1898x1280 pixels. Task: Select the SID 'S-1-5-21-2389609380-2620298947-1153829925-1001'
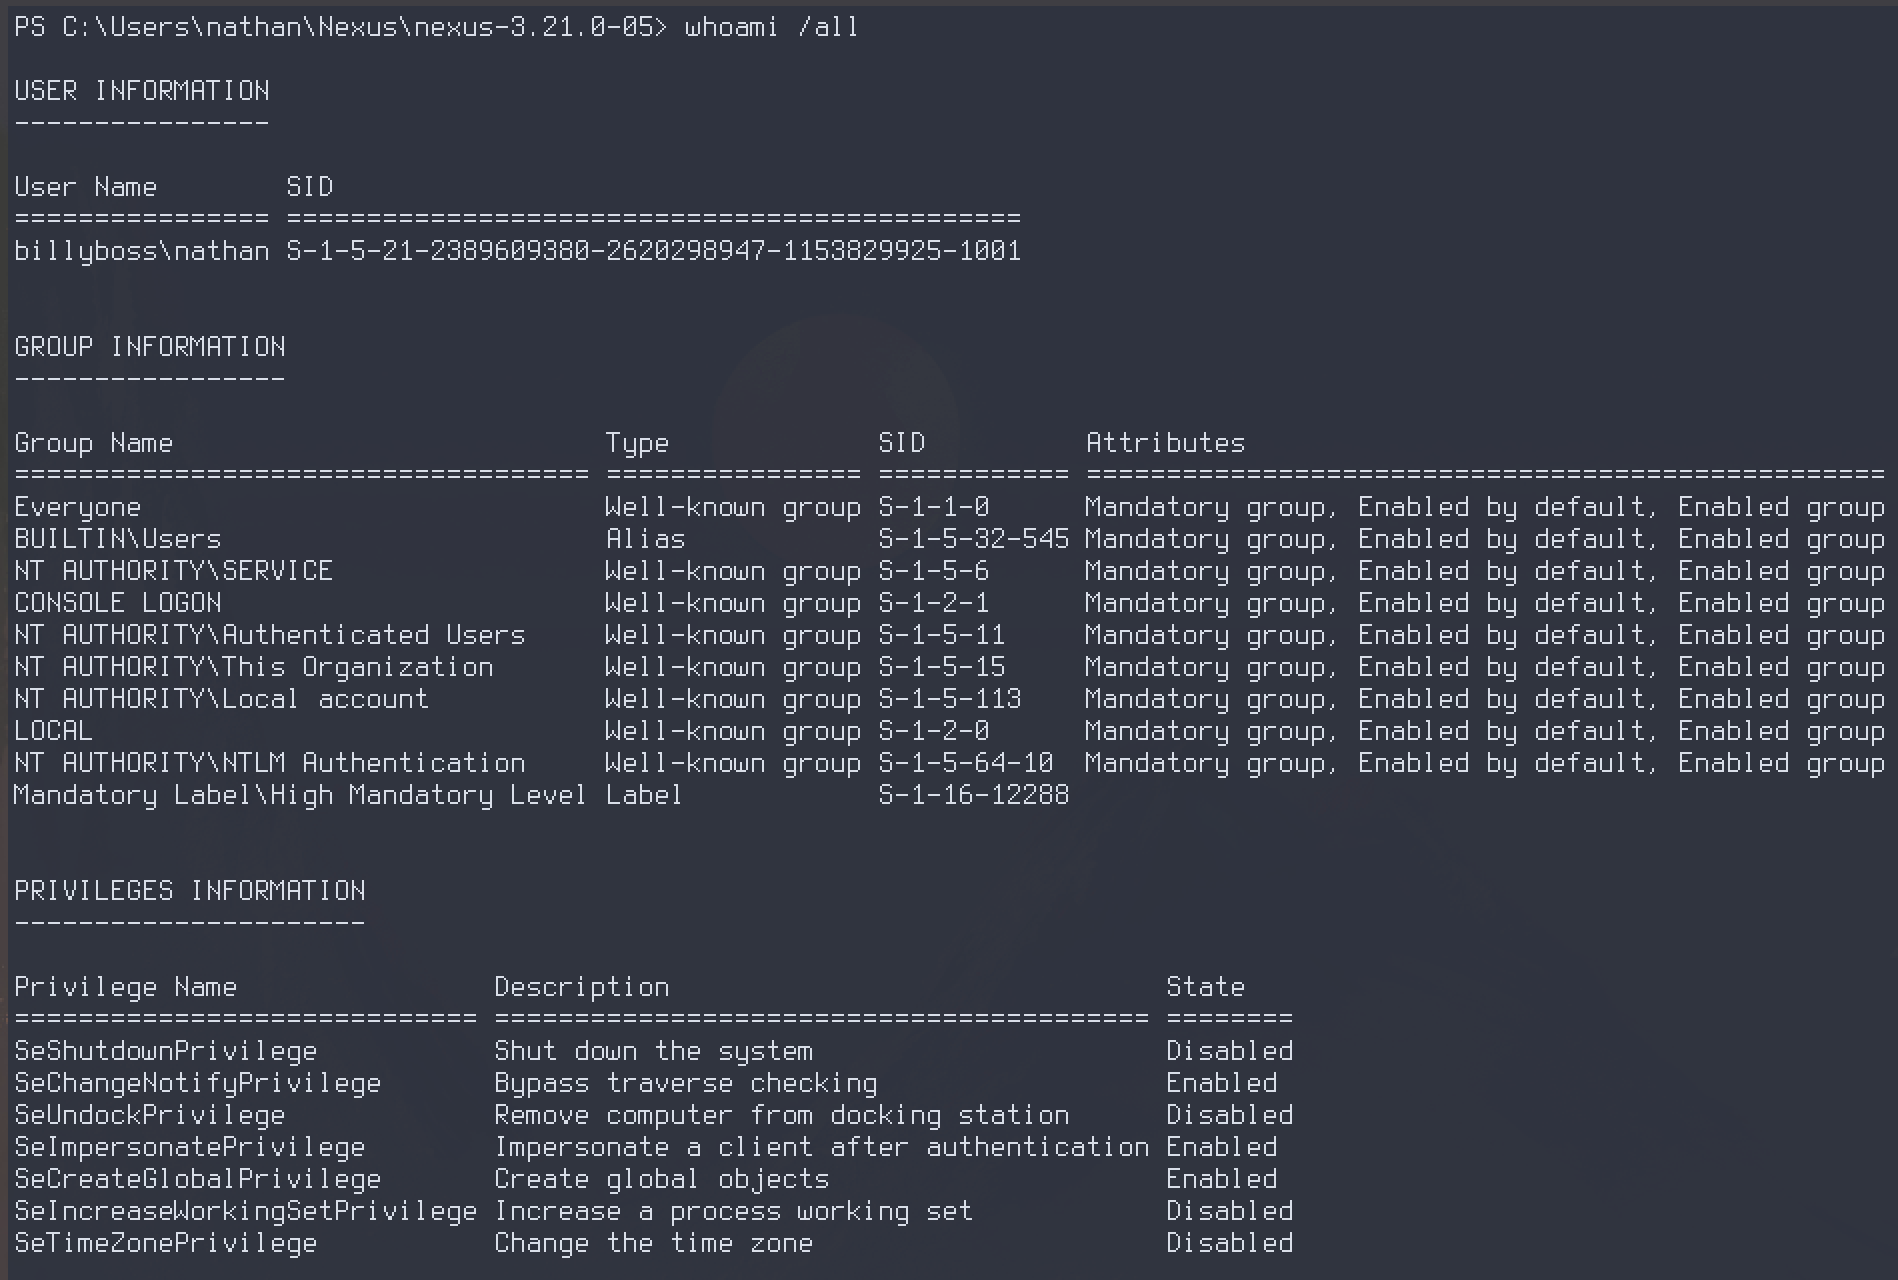654,251
